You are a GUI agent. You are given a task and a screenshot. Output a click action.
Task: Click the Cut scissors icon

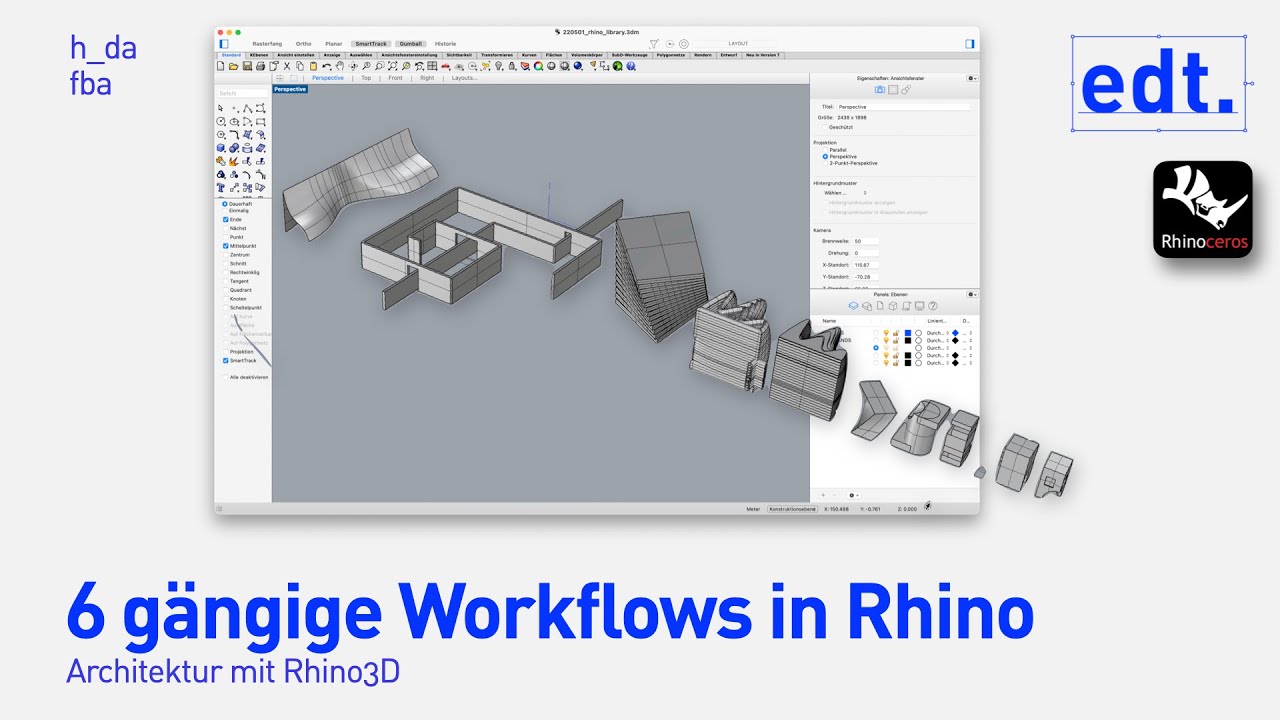[287, 66]
